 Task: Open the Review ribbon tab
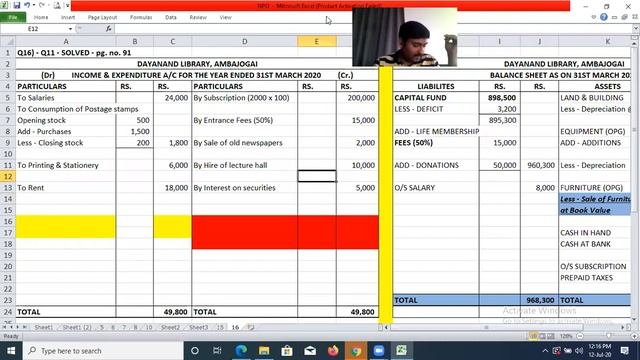click(198, 18)
